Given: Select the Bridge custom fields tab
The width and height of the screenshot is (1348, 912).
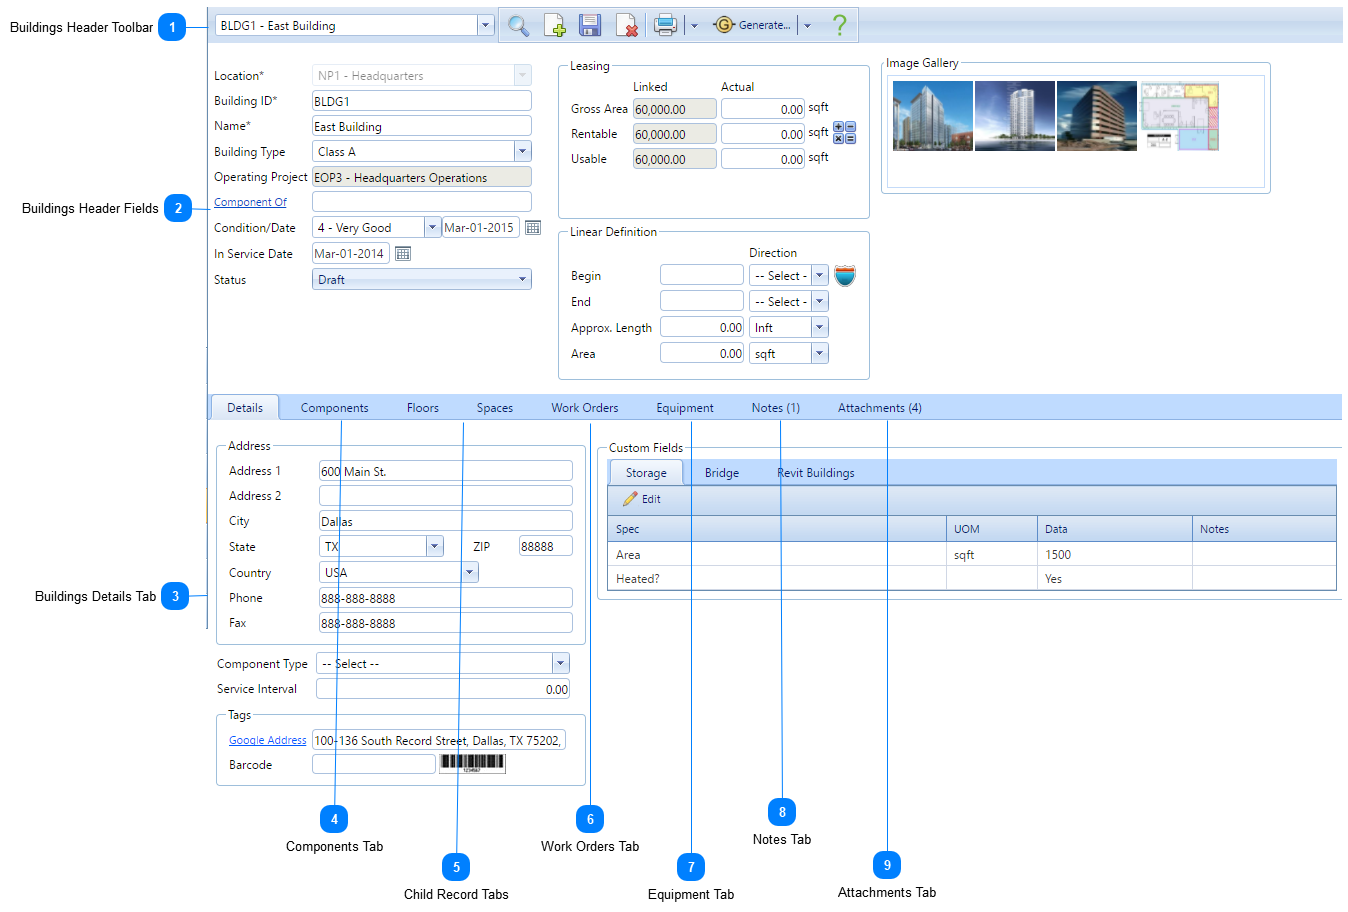Looking at the screenshot, I should [722, 473].
